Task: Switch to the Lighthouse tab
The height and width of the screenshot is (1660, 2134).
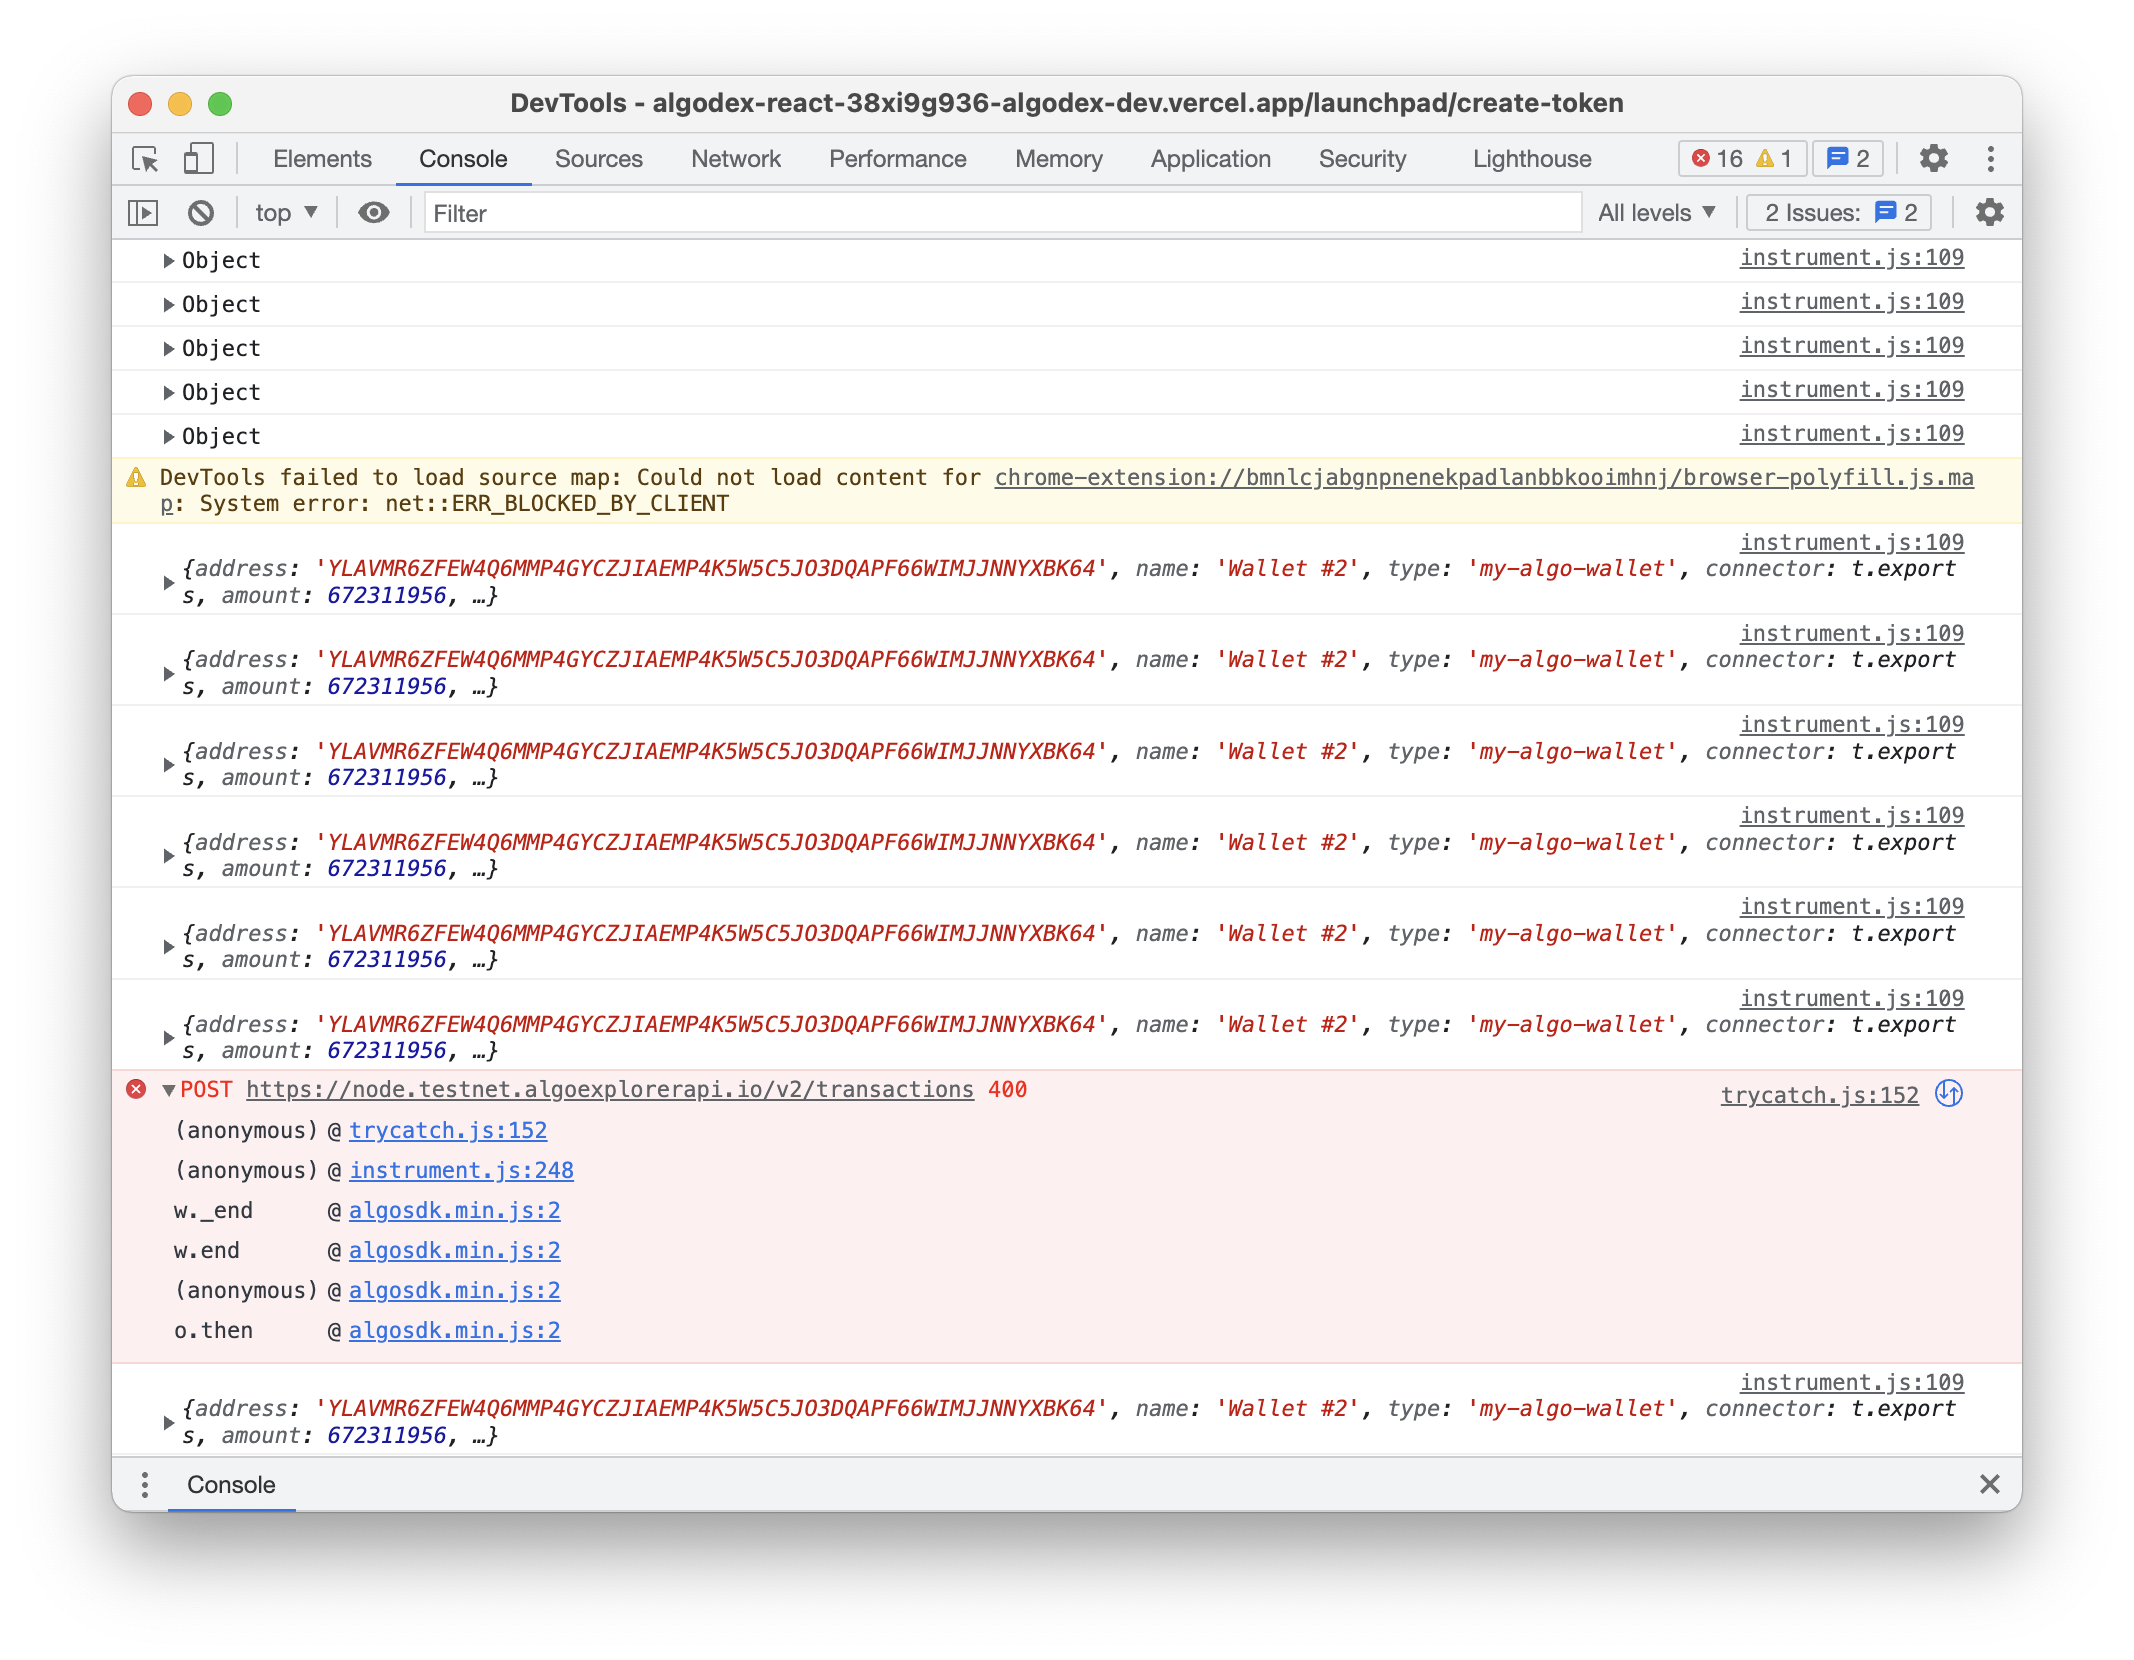Action: pos(1531,159)
